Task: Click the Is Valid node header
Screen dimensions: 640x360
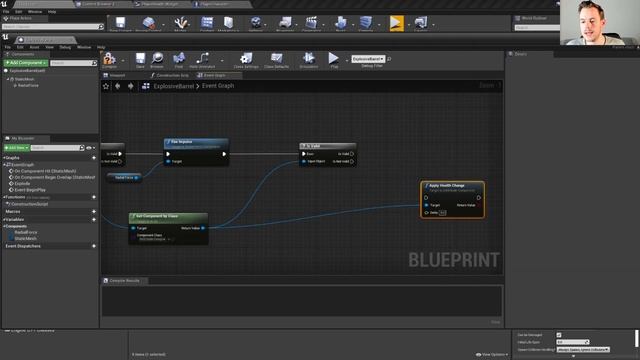Action: [x=328, y=146]
